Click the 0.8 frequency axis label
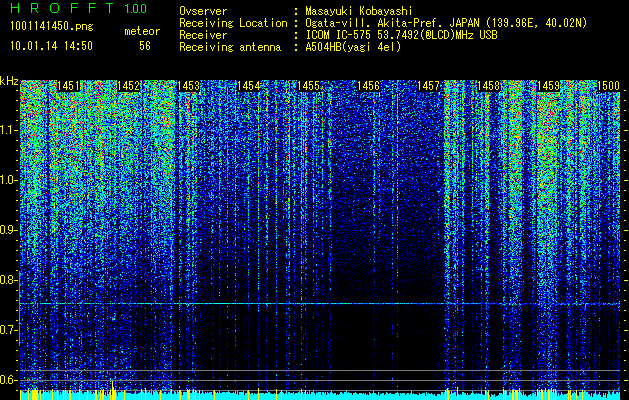The height and width of the screenshot is (400, 629). click(x=9, y=280)
